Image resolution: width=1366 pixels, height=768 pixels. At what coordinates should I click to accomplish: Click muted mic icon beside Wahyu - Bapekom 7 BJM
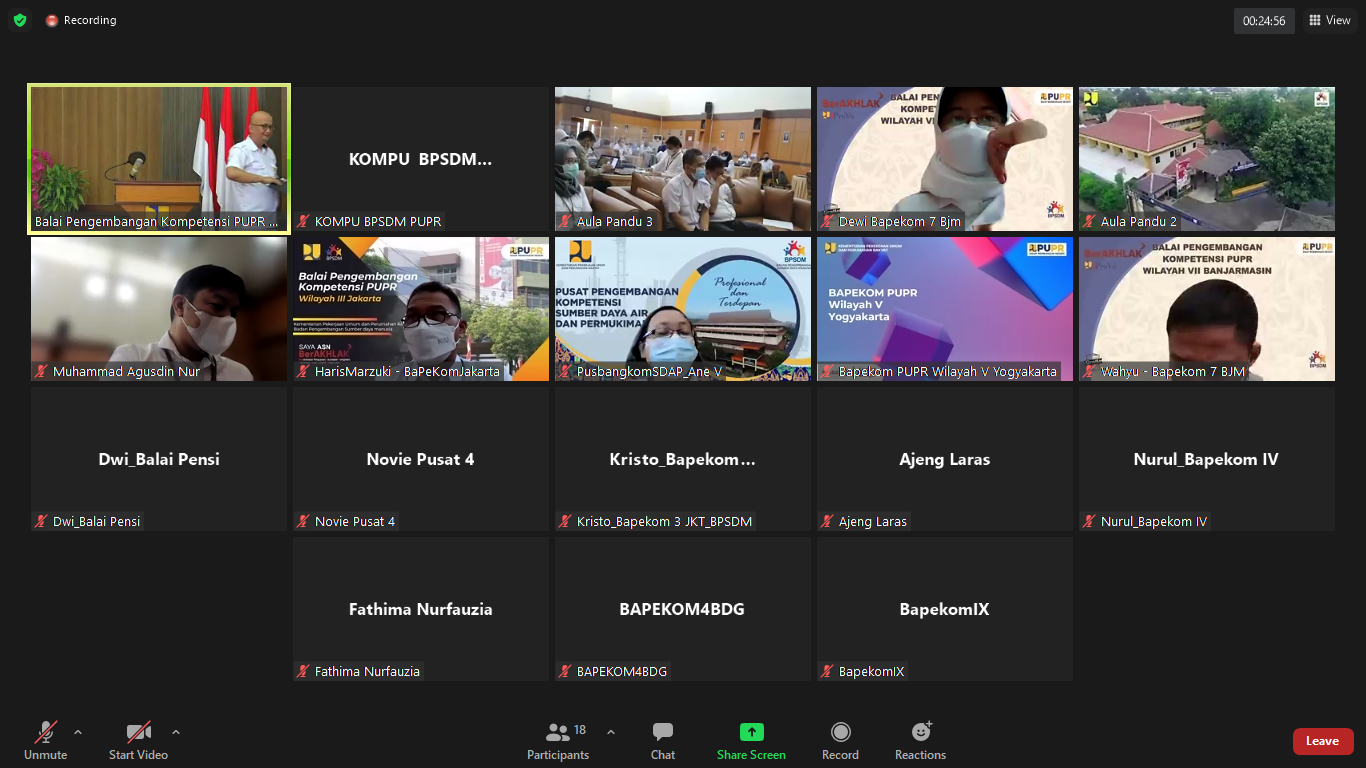point(1090,372)
